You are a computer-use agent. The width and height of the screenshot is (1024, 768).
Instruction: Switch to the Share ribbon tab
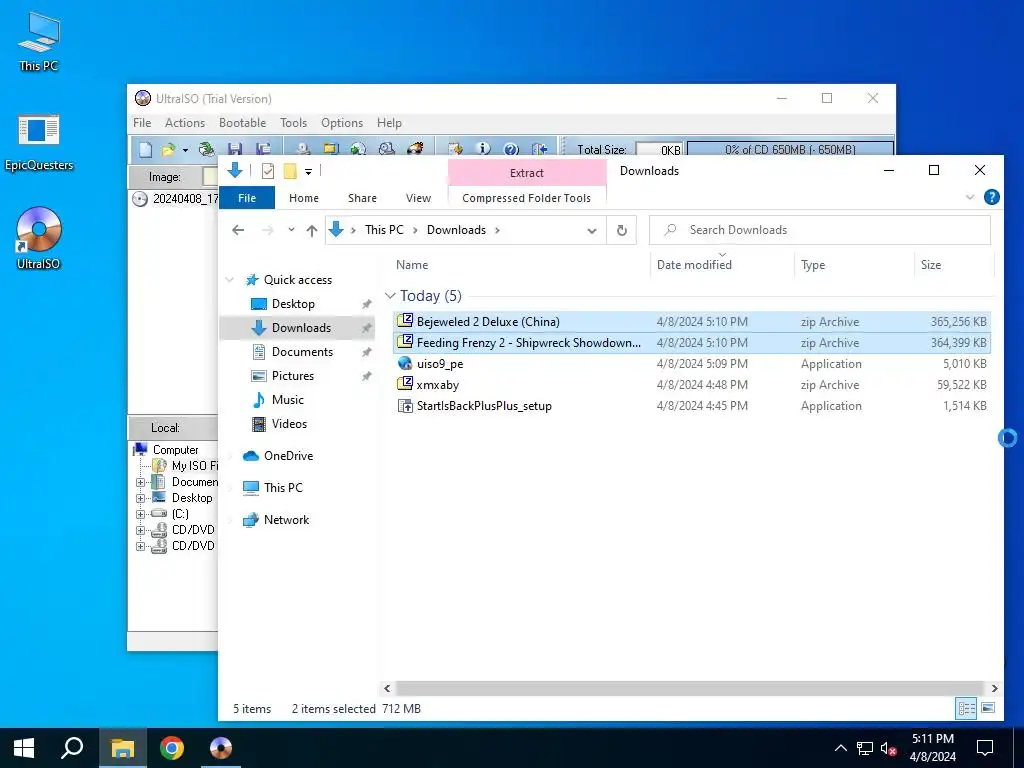[x=362, y=198]
